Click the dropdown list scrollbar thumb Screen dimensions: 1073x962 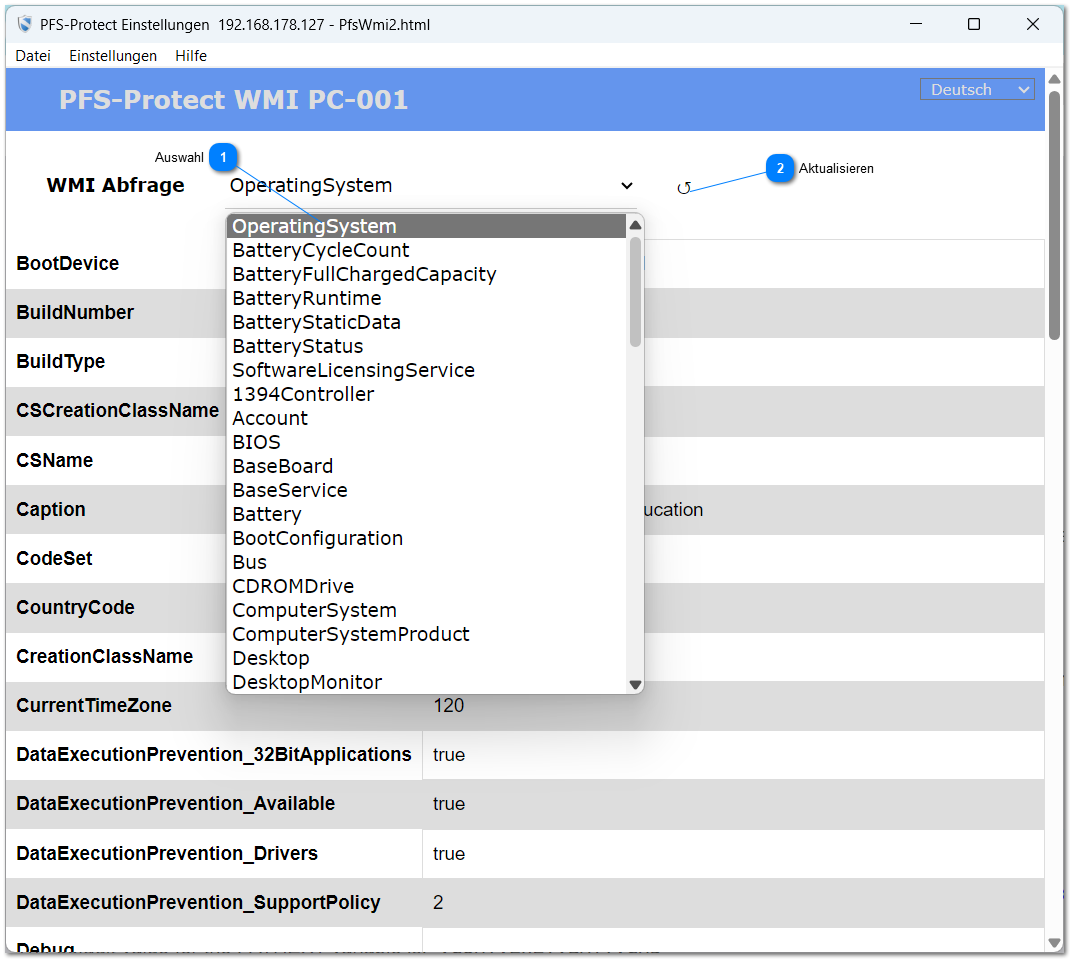[x=634, y=290]
